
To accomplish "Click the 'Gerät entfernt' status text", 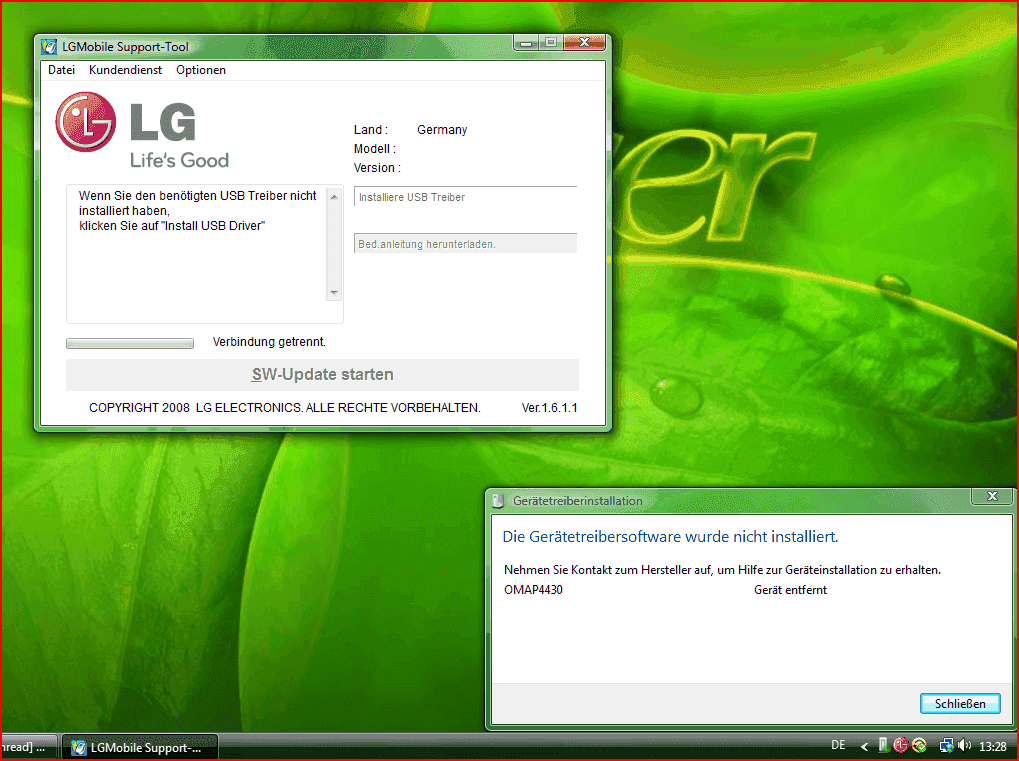I will (x=790, y=590).
